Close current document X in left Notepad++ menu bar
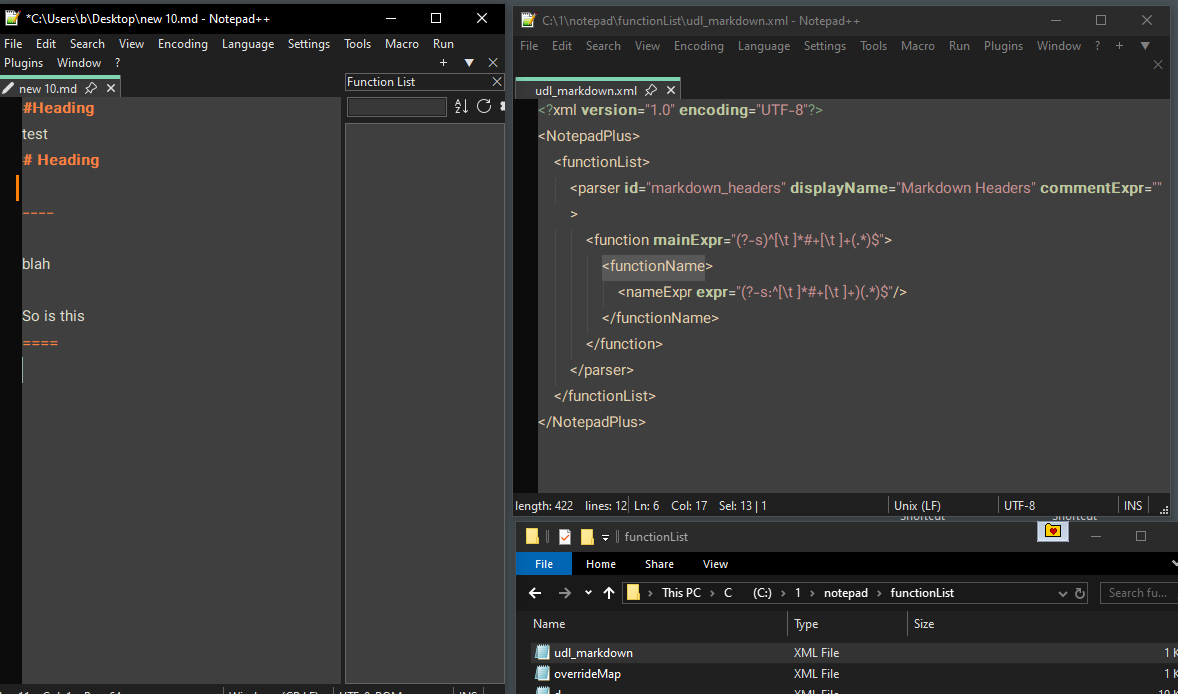Screen dimensions: 1178x694 click(x=493, y=63)
